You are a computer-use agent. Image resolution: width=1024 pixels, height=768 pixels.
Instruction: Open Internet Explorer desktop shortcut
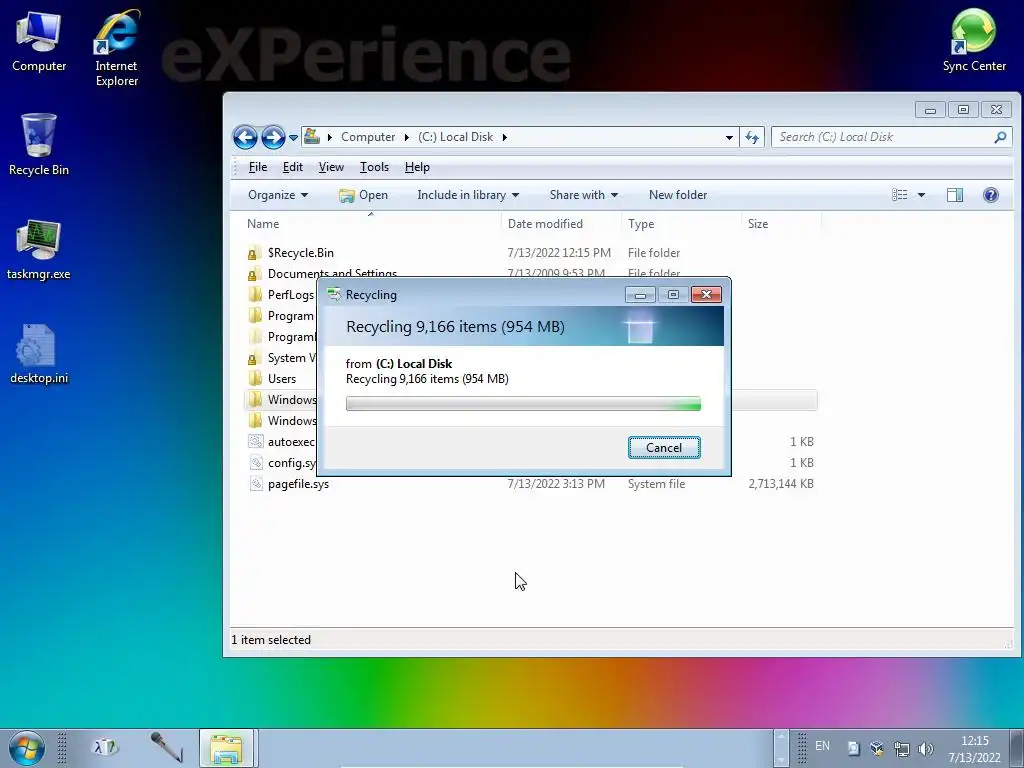[116, 48]
